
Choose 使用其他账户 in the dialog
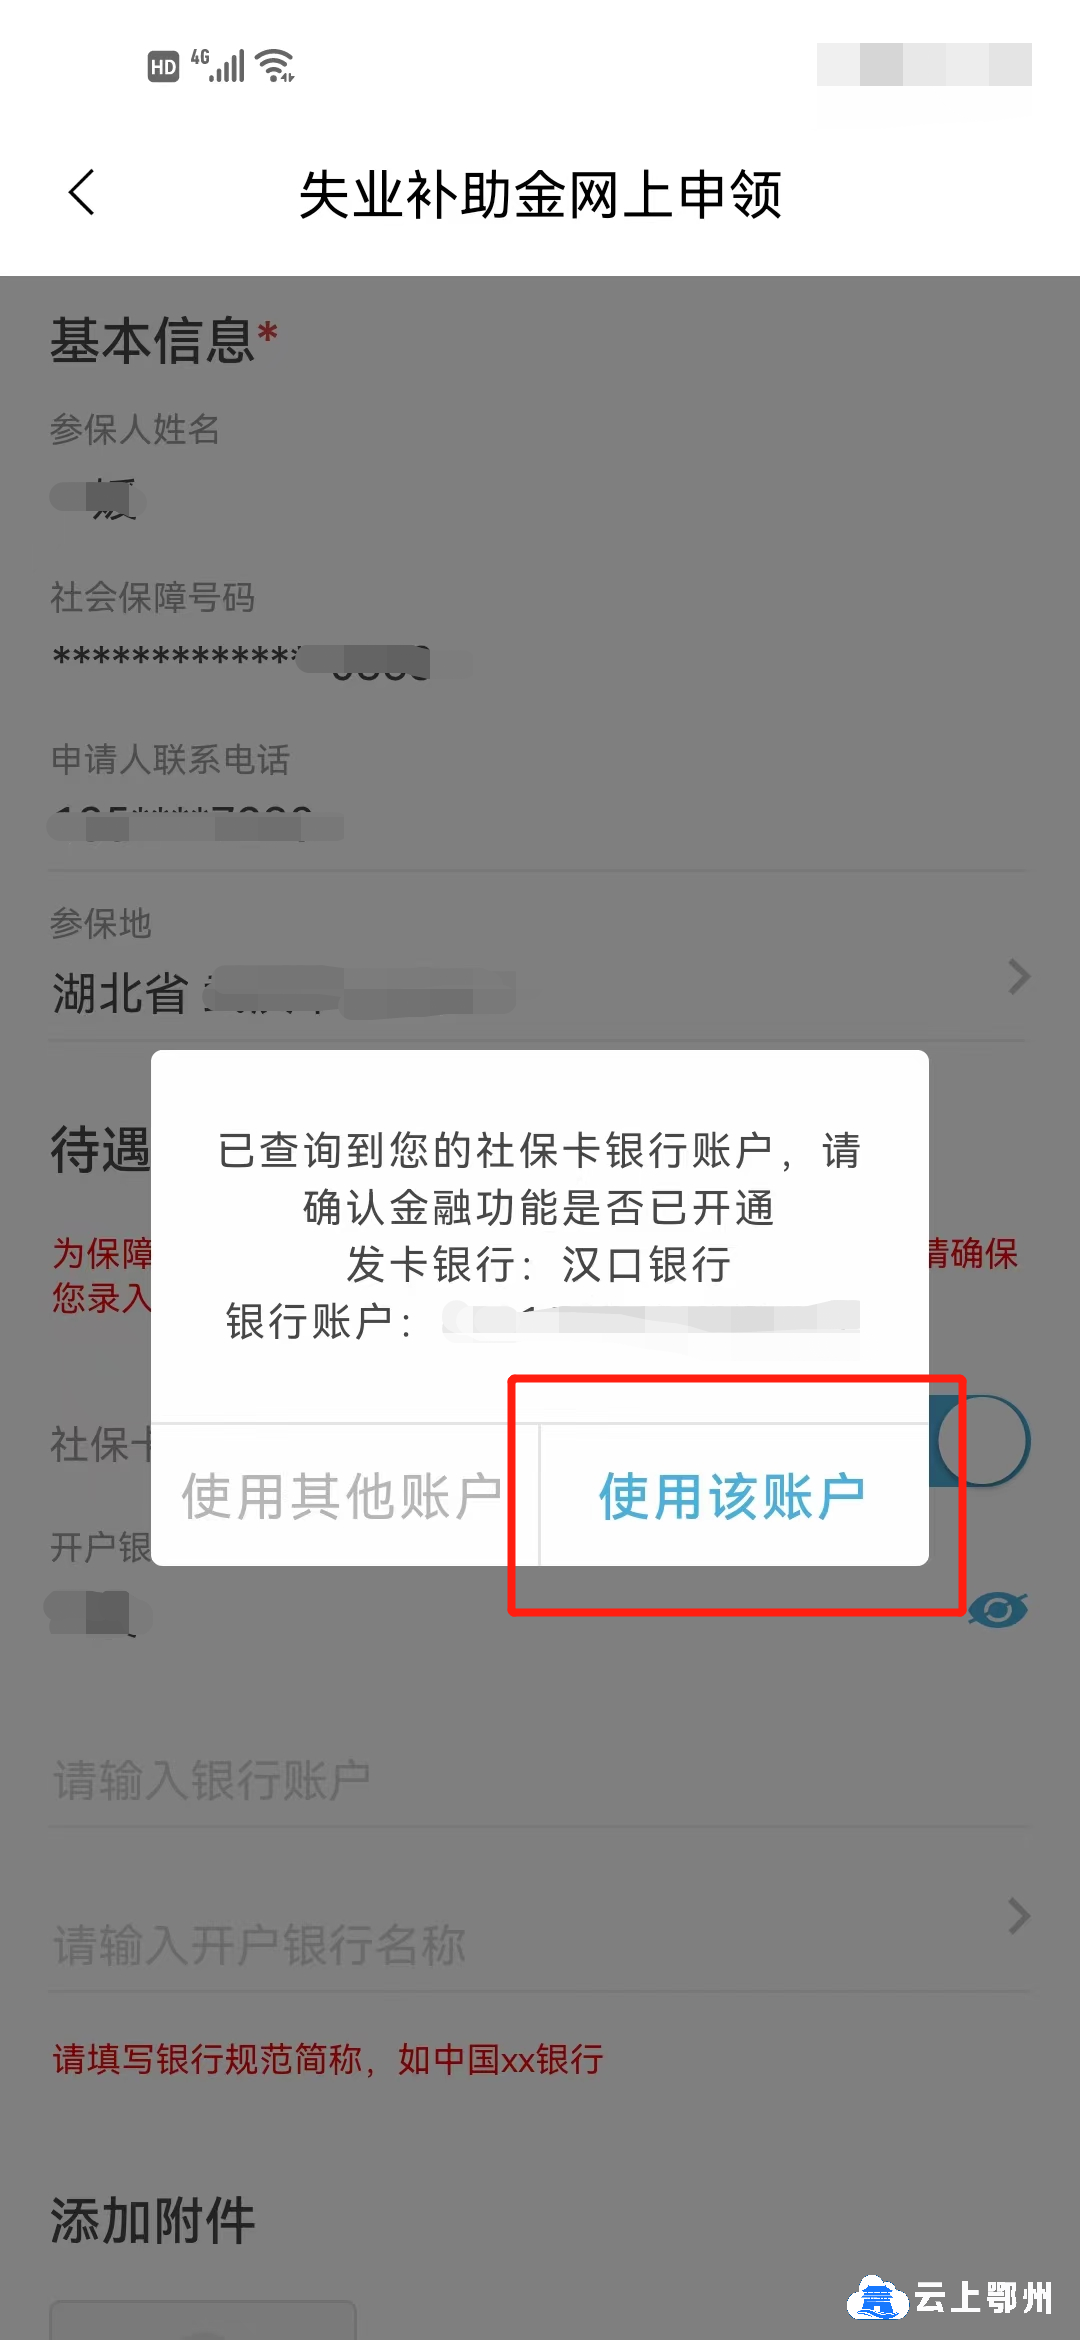pos(342,1496)
